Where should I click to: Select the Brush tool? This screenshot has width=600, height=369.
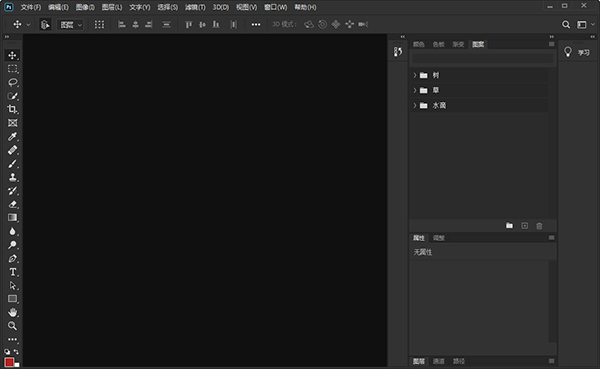click(x=12, y=164)
